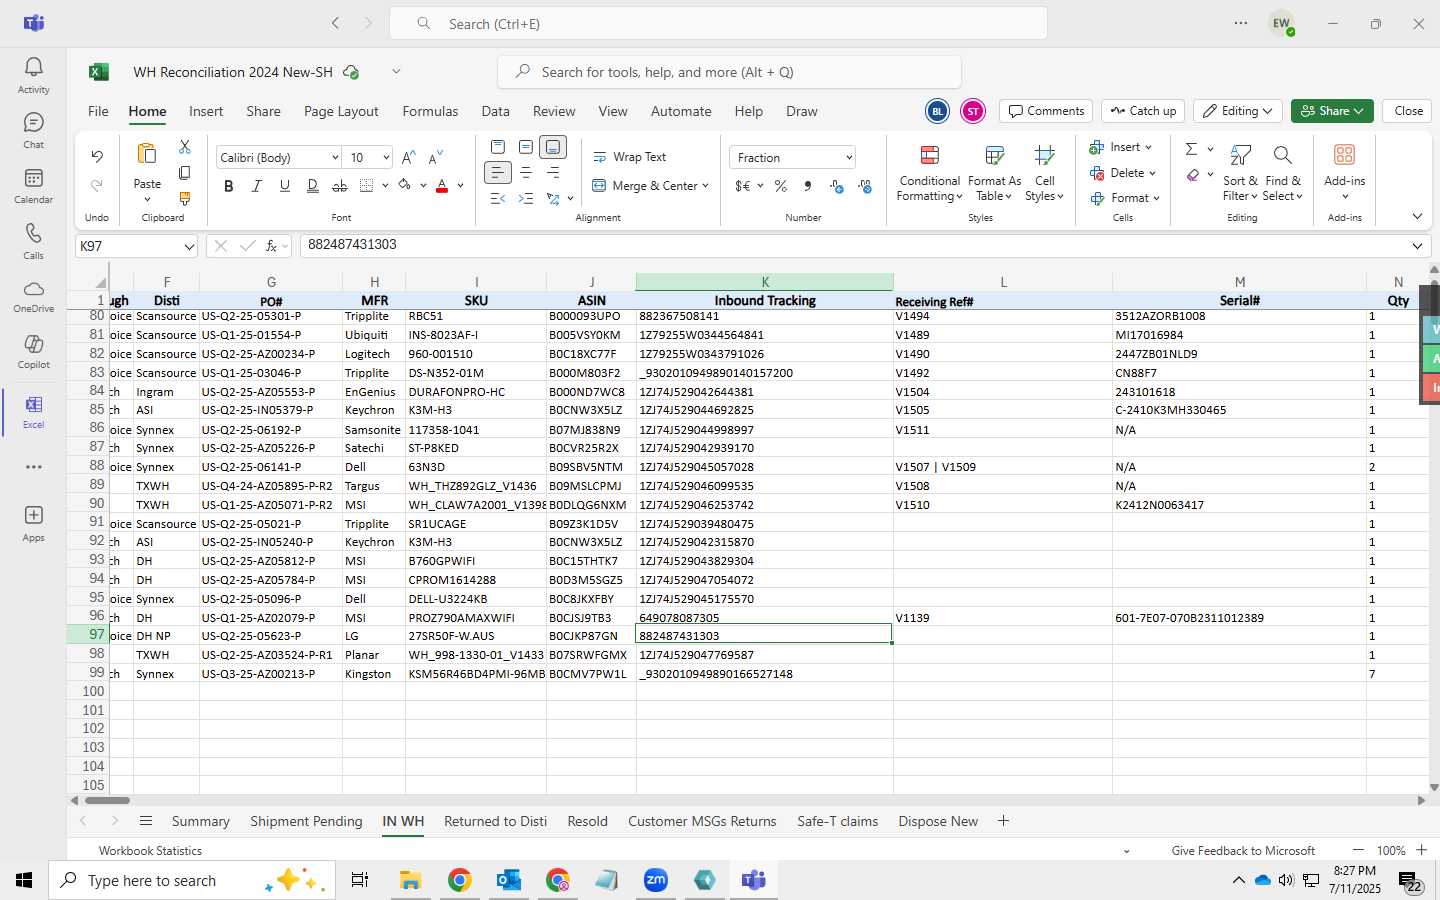The image size is (1440, 900).
Task: Open Calls in Teams sidebar
Action: (x=33, y=241)
